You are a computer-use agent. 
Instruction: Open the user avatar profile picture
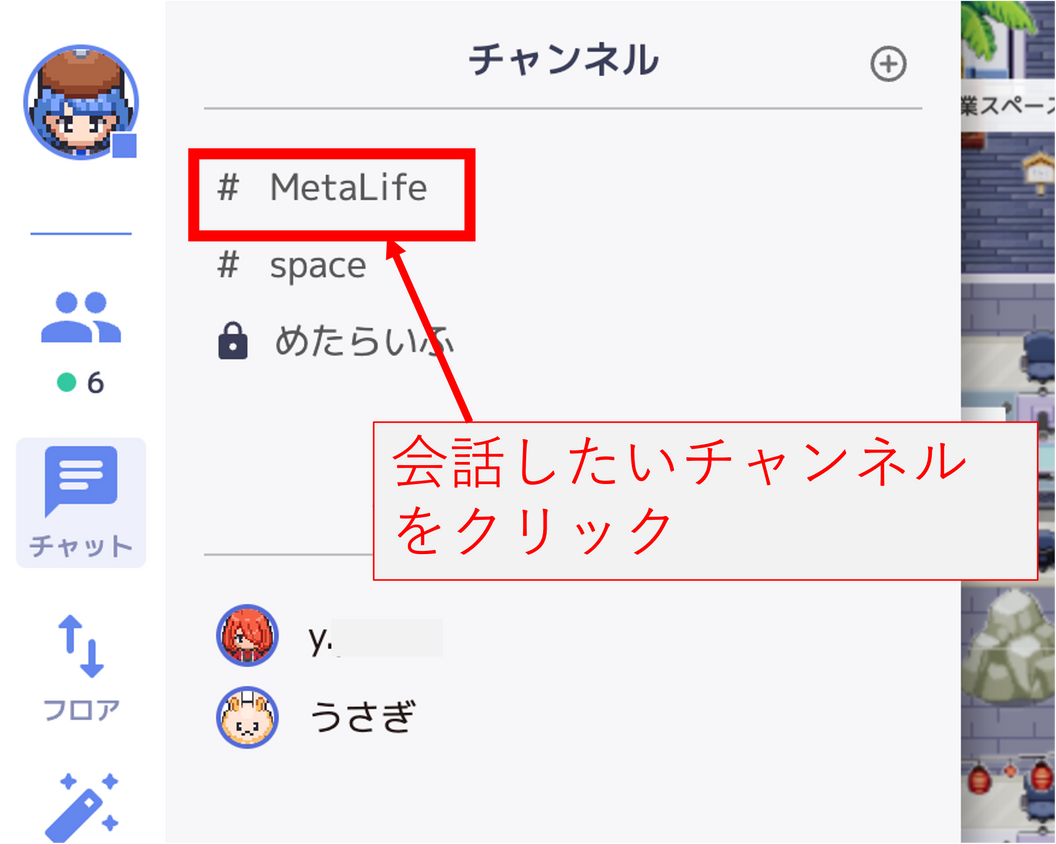(81, 102)
